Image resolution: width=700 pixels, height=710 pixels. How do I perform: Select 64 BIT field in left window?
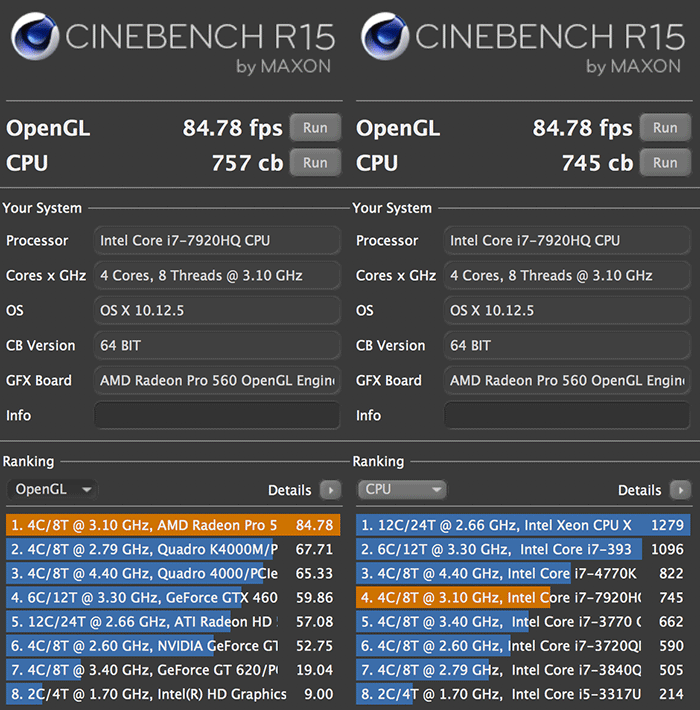tap(217, 345)
